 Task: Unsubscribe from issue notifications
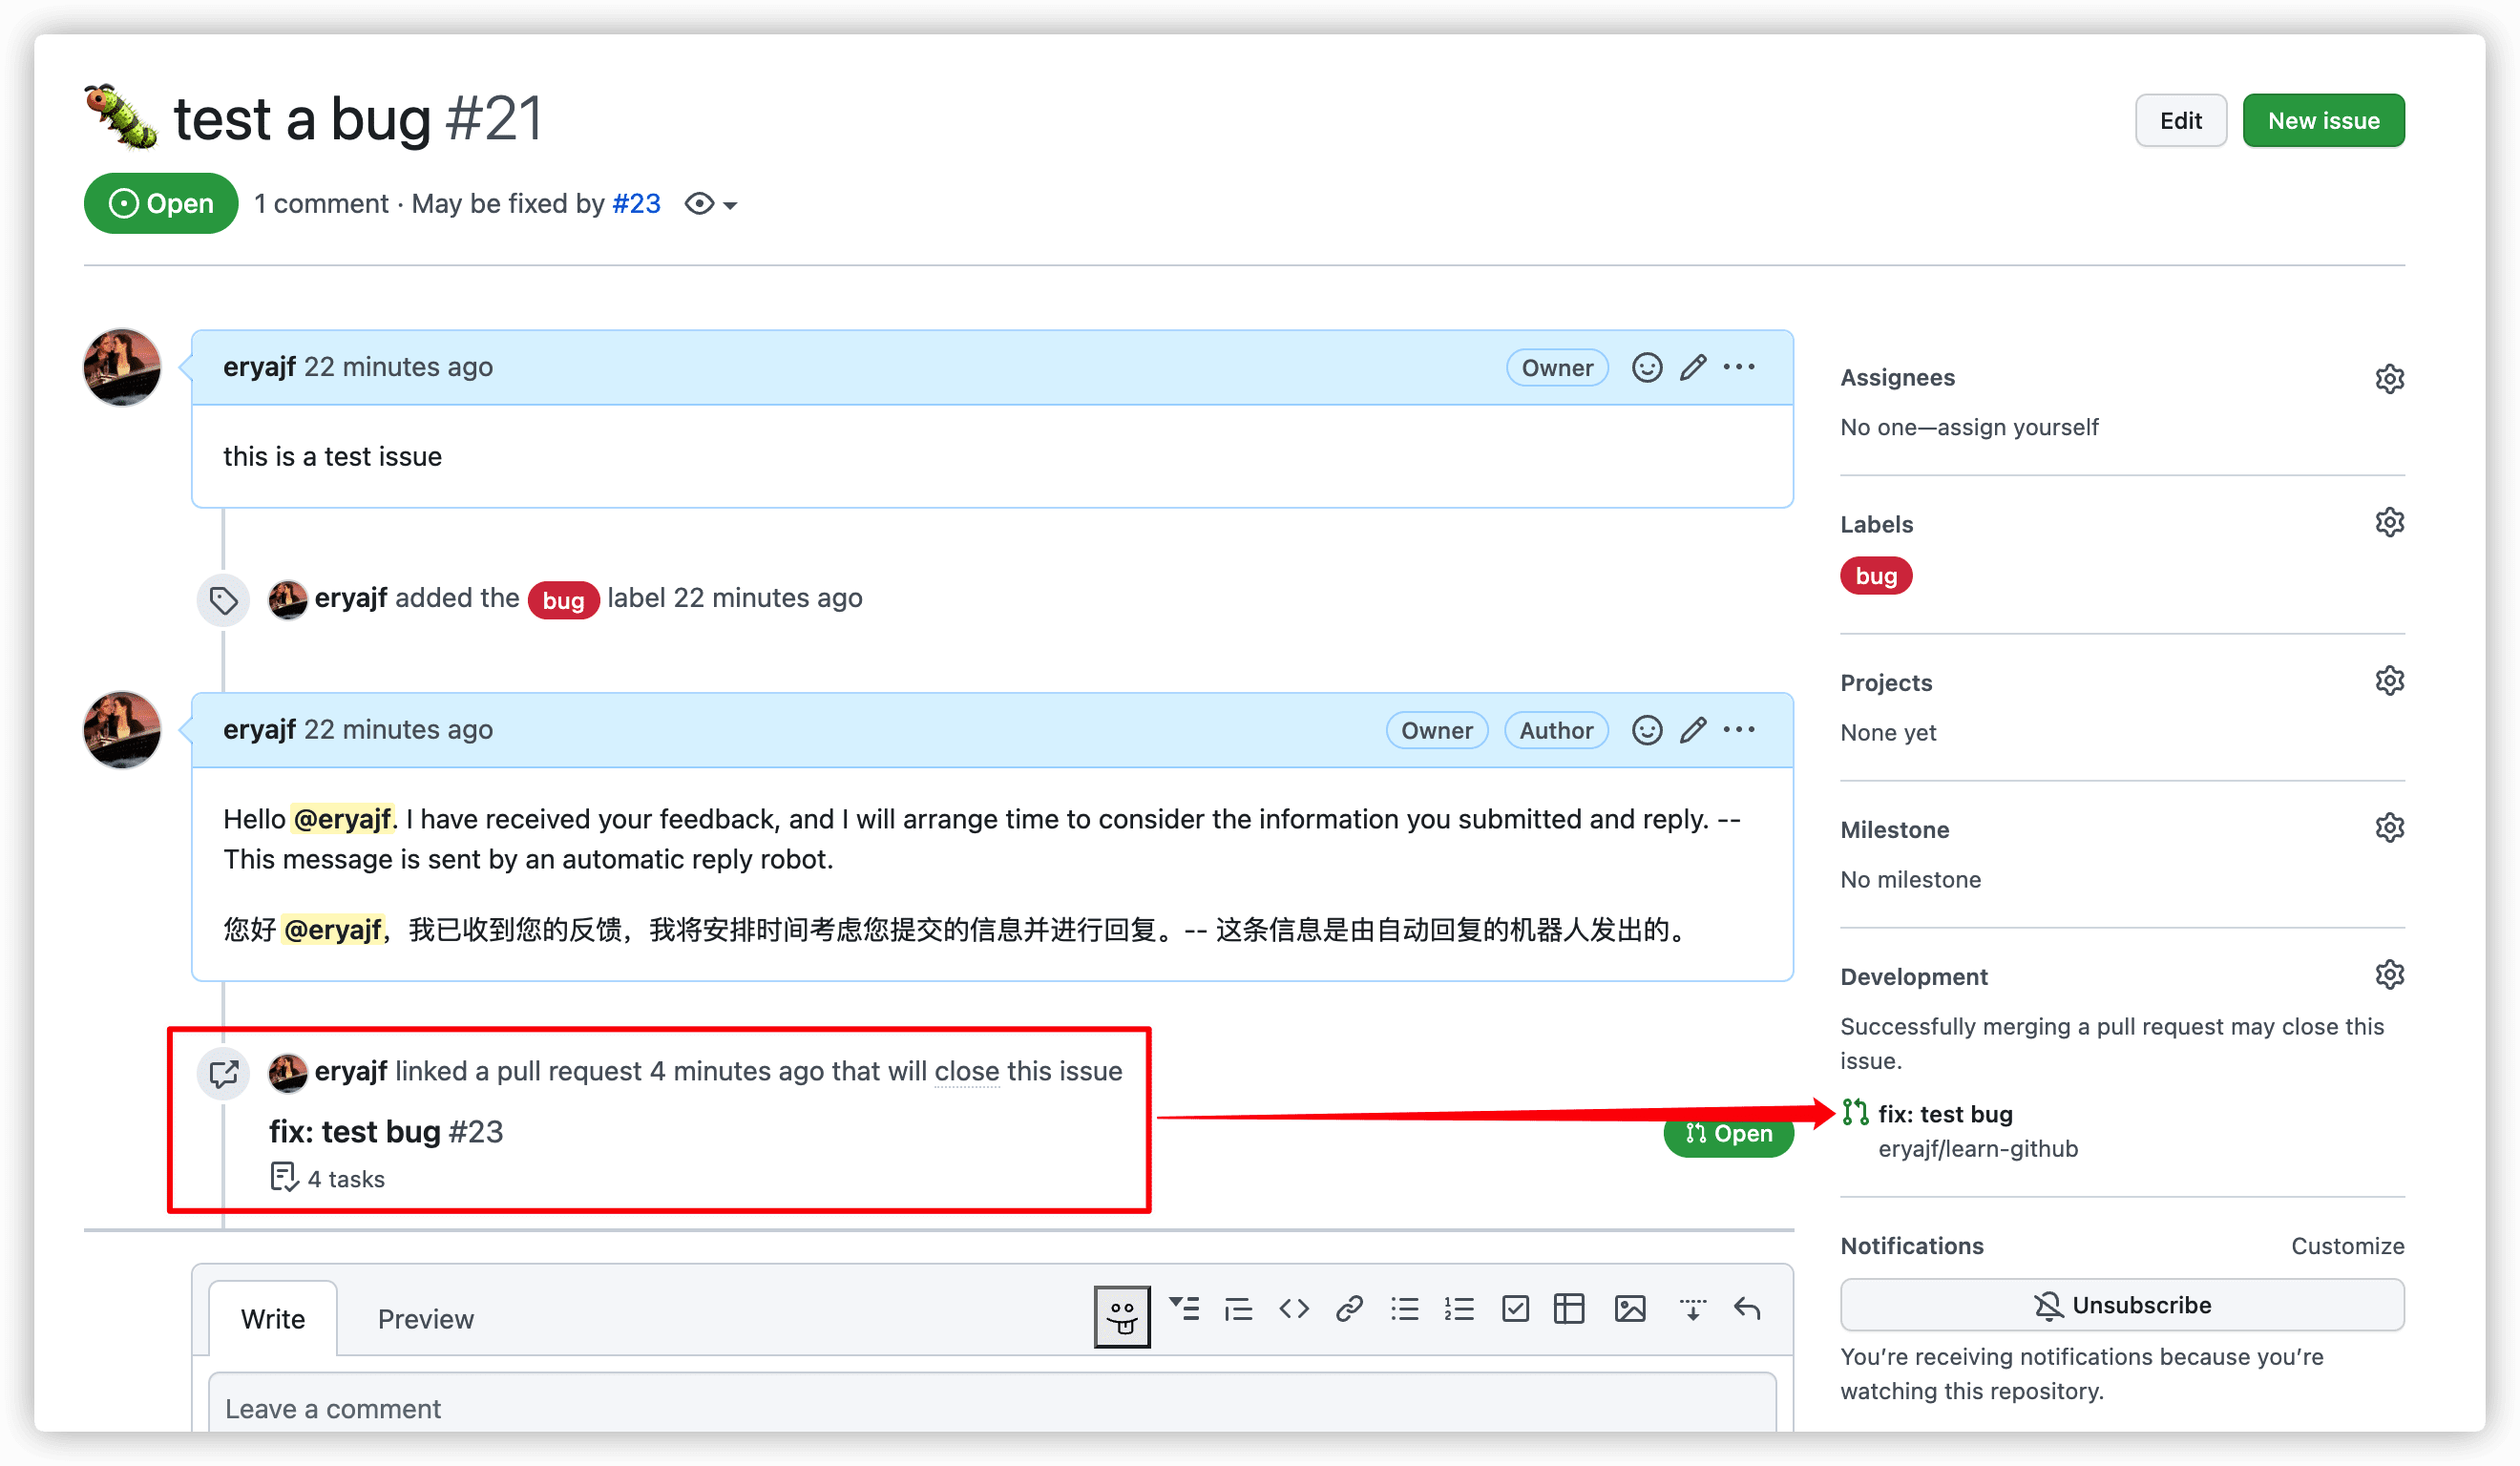pos(2122,1305)
